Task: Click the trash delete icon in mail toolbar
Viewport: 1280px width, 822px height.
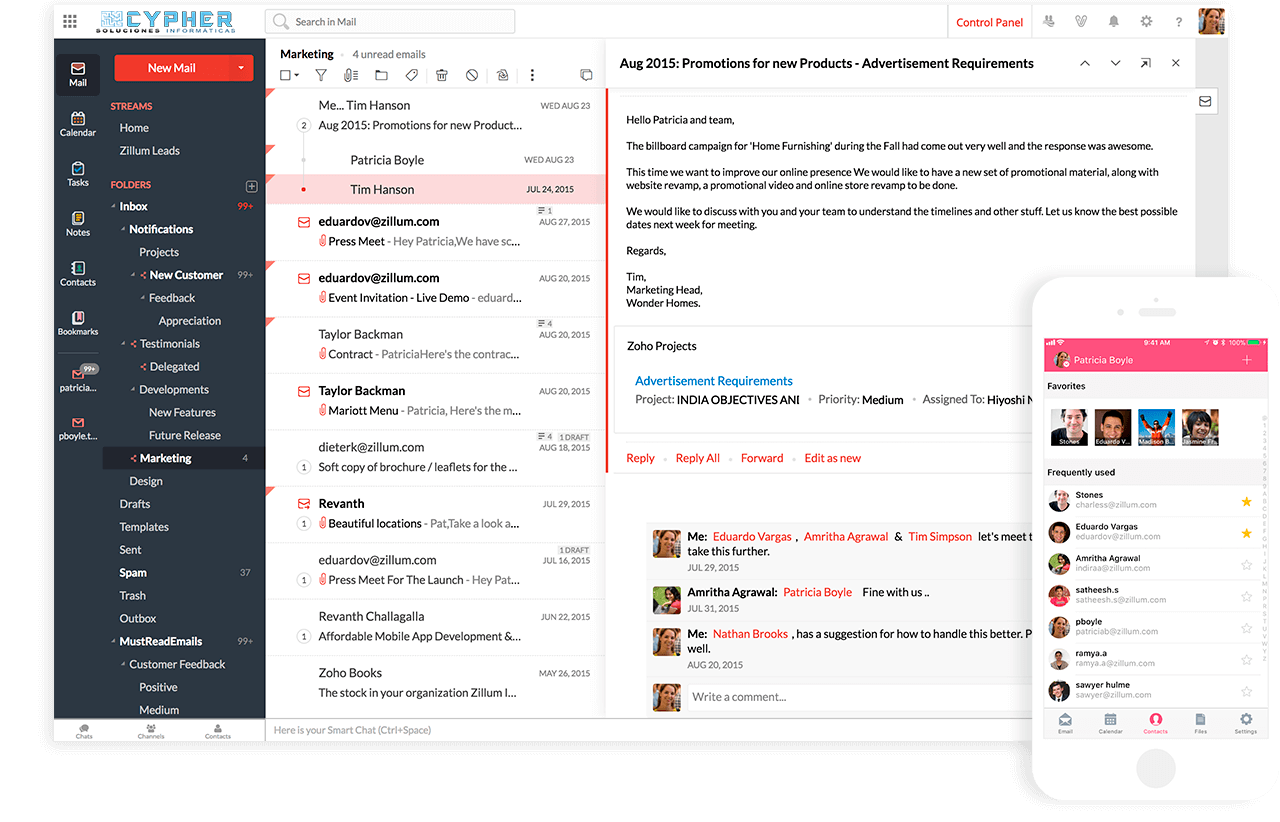Action: point(442,75)
